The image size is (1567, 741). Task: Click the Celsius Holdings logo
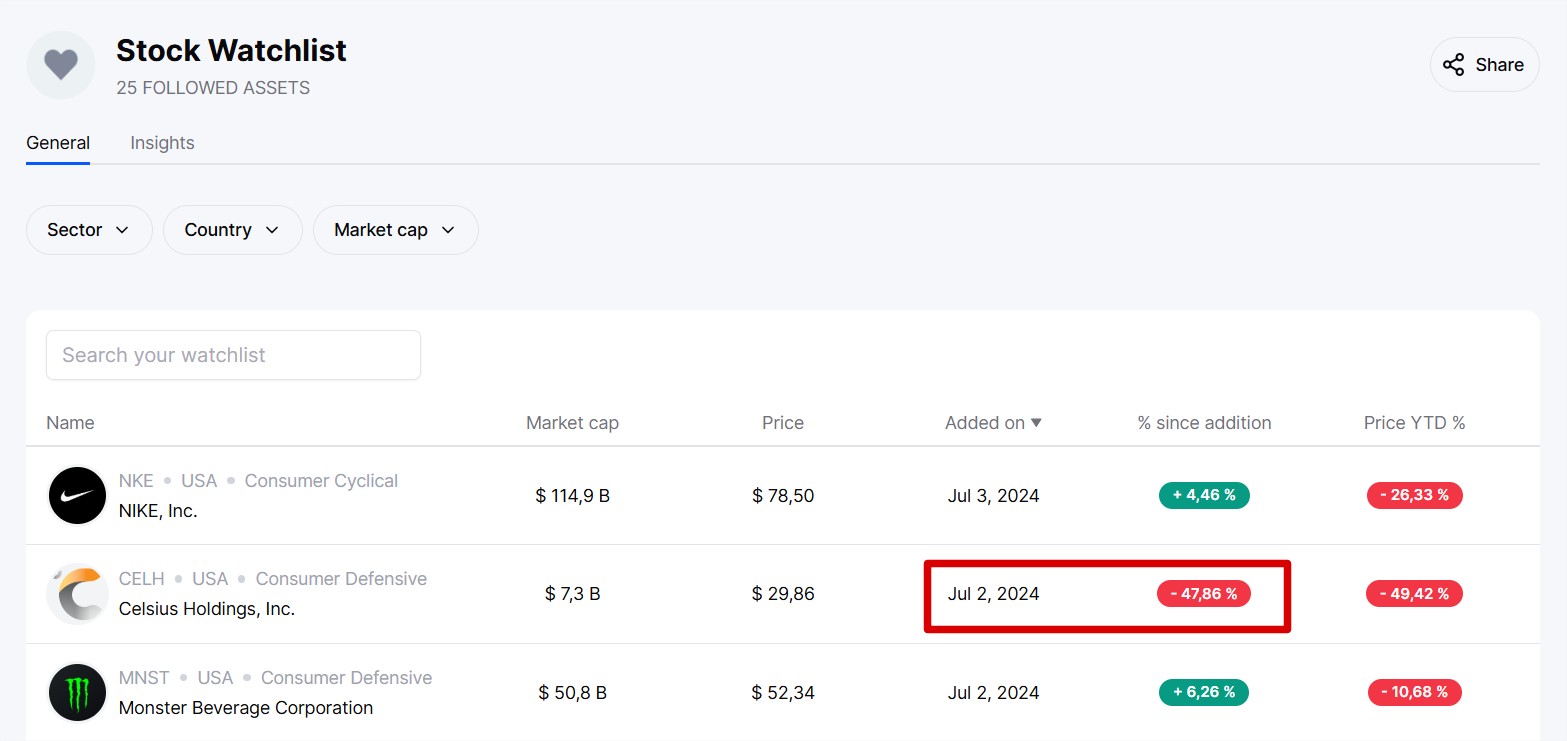(x=77, y=594)
